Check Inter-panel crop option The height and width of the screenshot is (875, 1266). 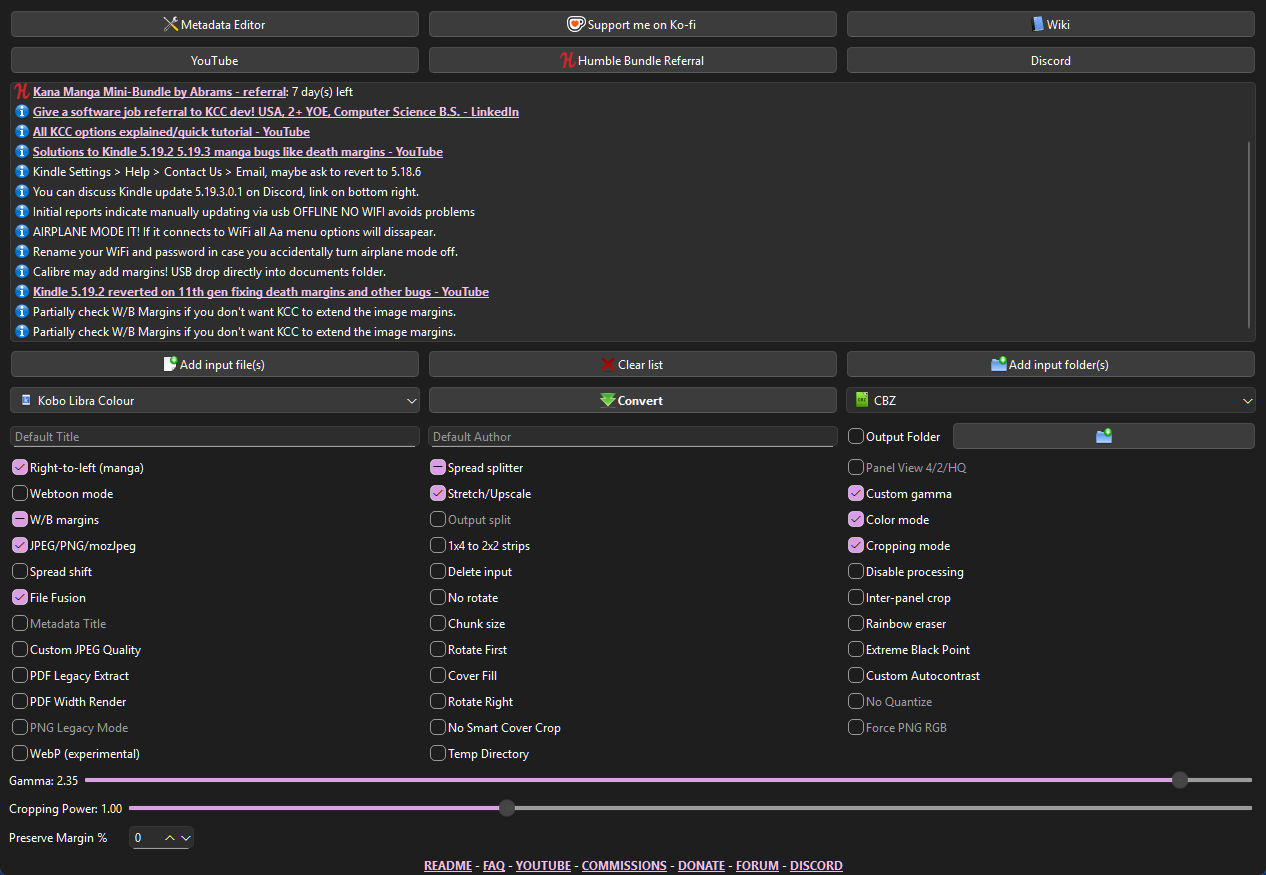click(856, 597)
